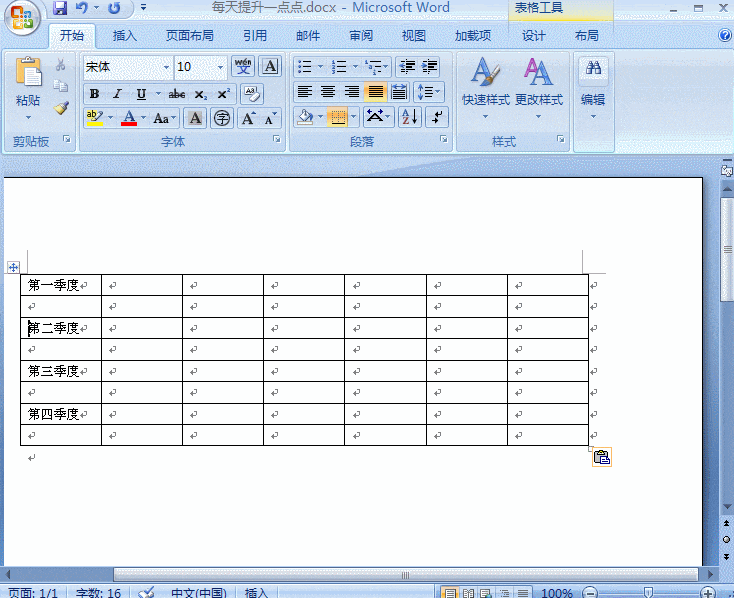The image size is (734, 598).
Task: Apply bulleted list
Action: pyautogui.click(x=305, y=66)
